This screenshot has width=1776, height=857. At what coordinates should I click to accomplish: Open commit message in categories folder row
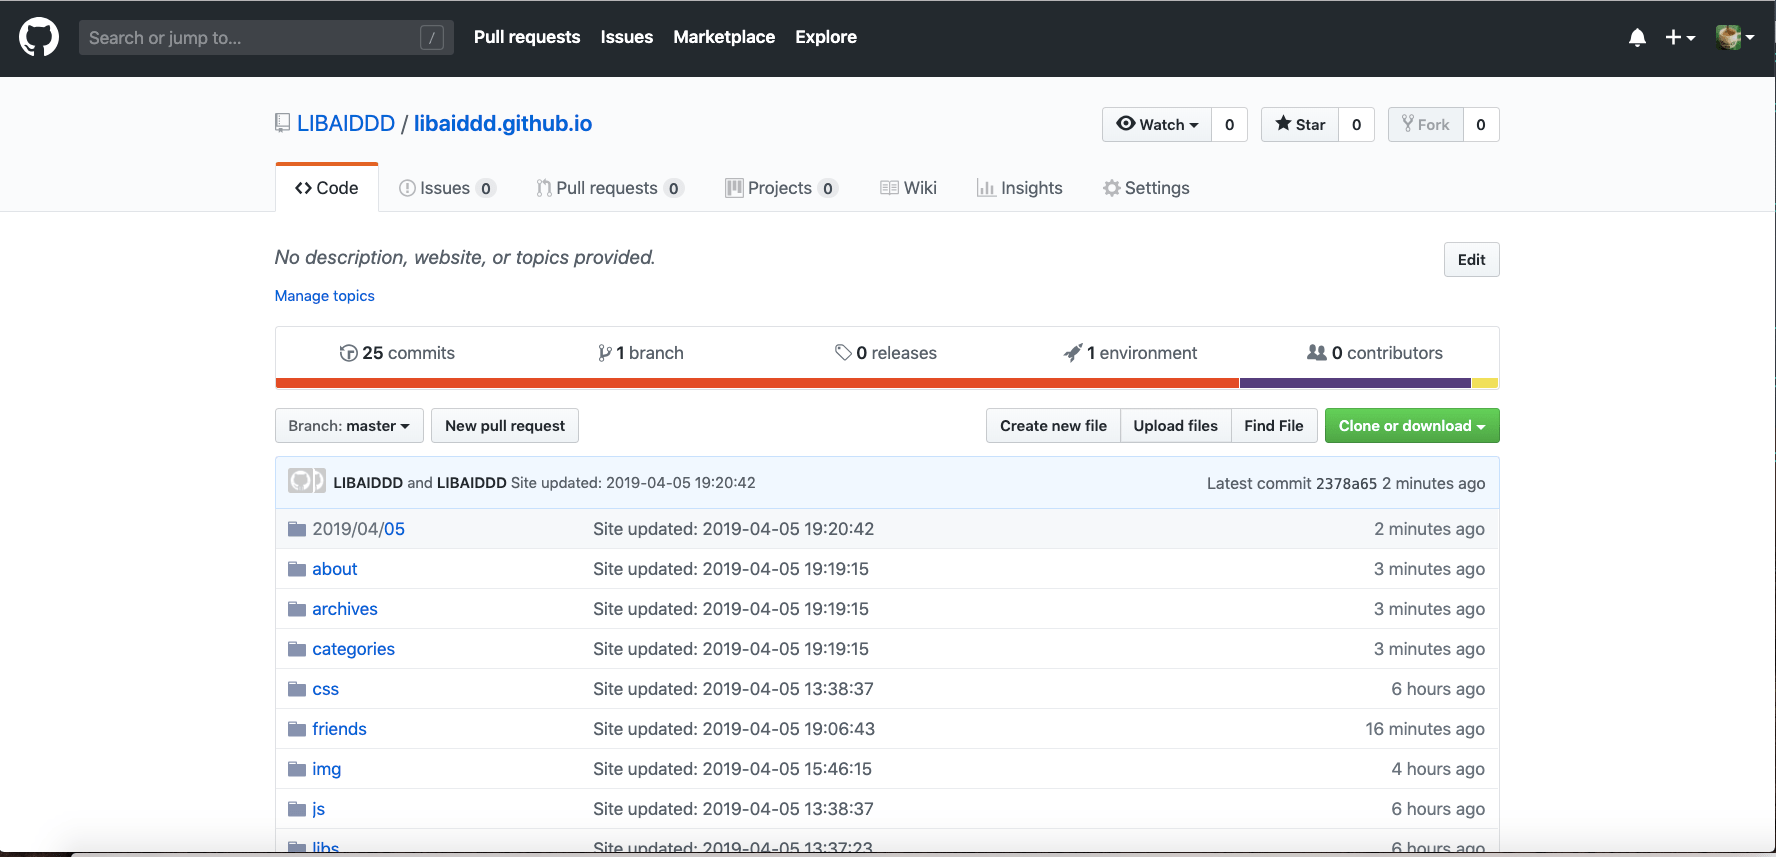coord(731,649)
